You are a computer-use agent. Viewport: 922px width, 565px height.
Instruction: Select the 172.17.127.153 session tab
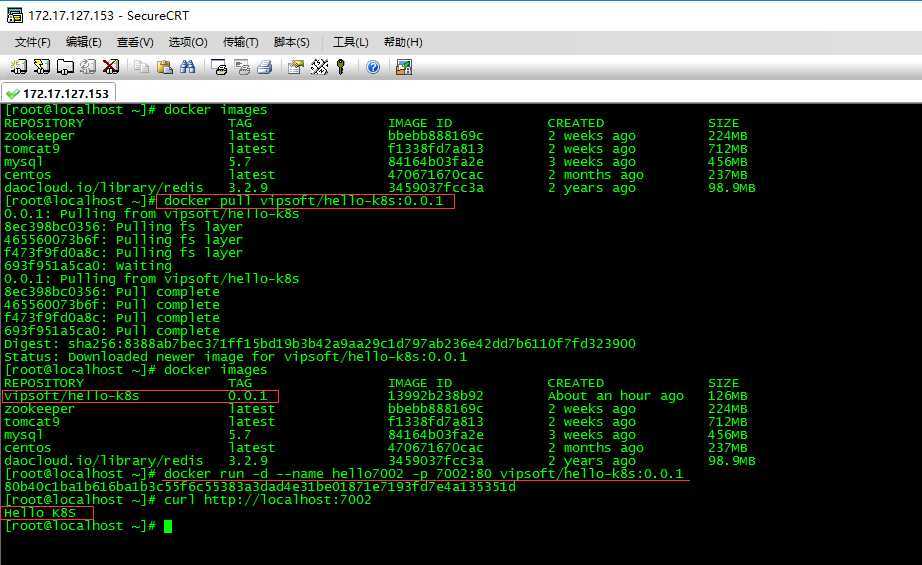coord(59,93)
